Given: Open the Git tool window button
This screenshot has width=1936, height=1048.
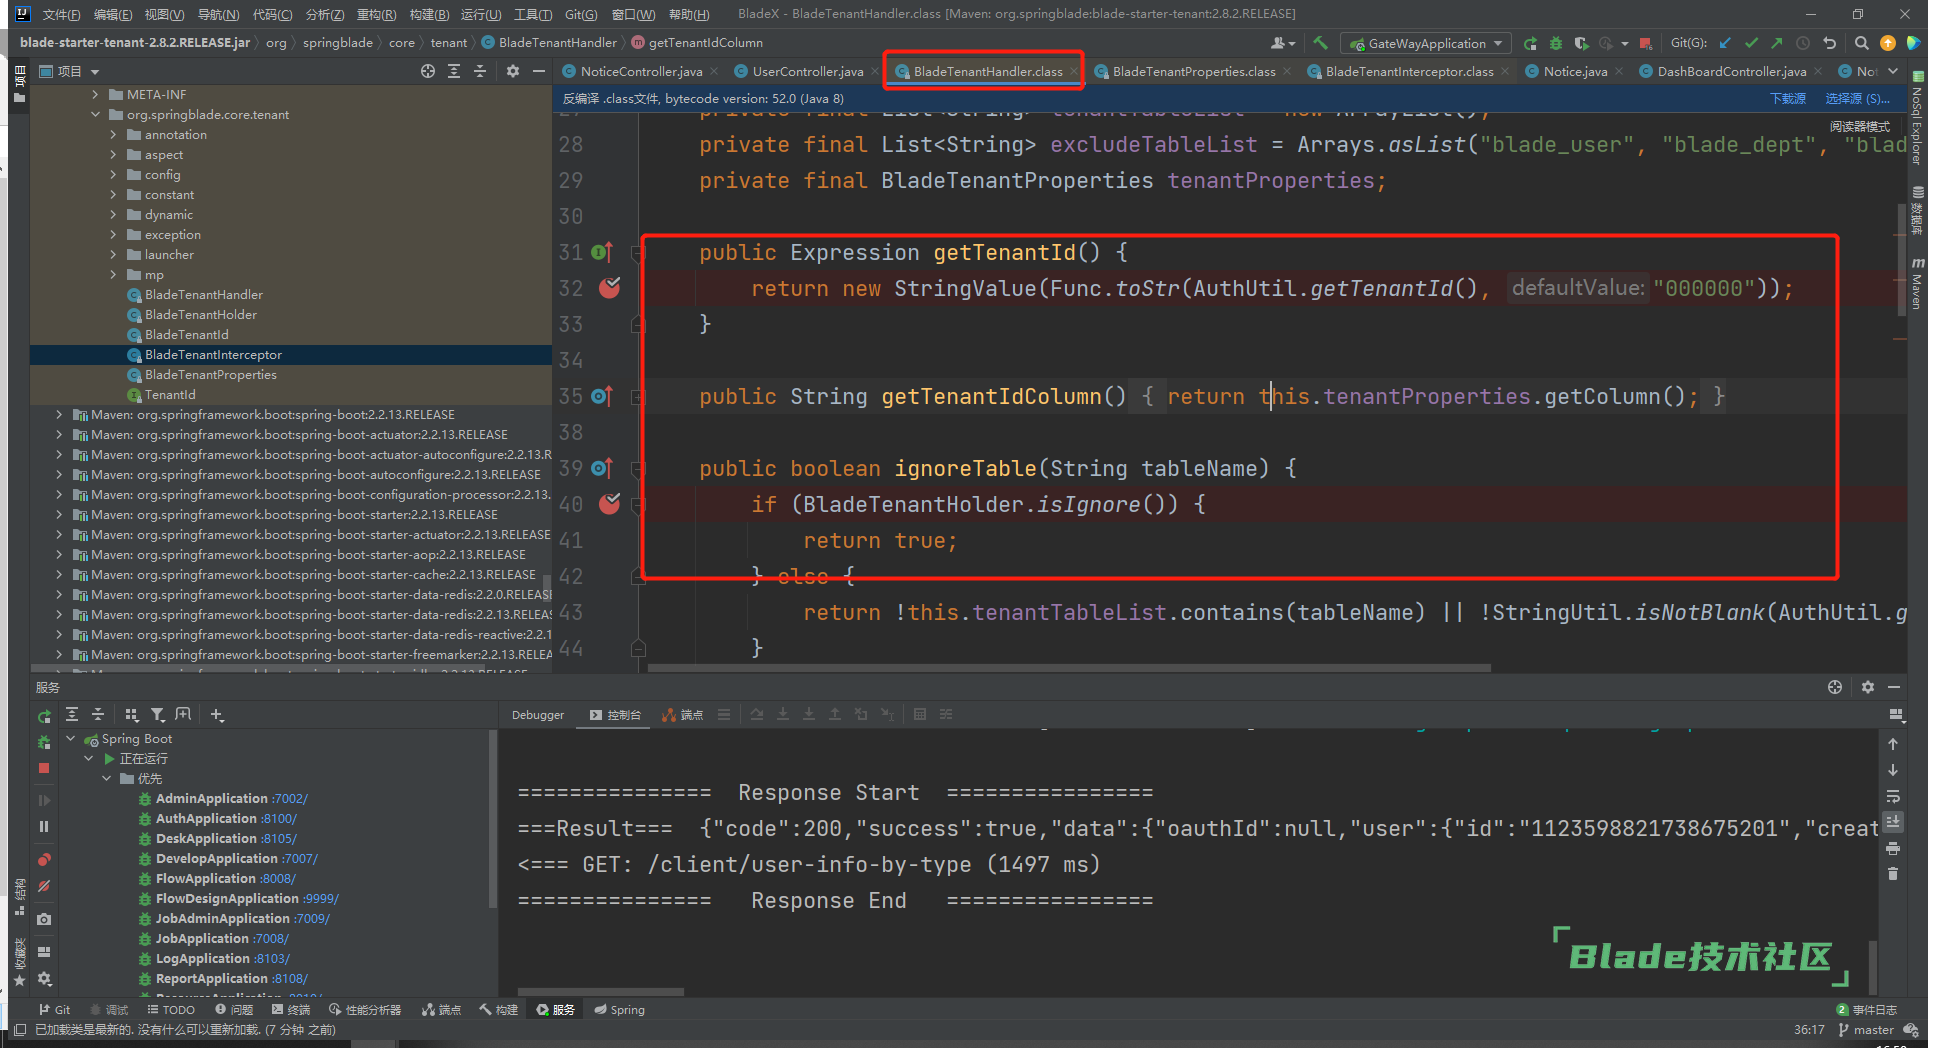Looking at the screenshot, I should click(55, 1010).
